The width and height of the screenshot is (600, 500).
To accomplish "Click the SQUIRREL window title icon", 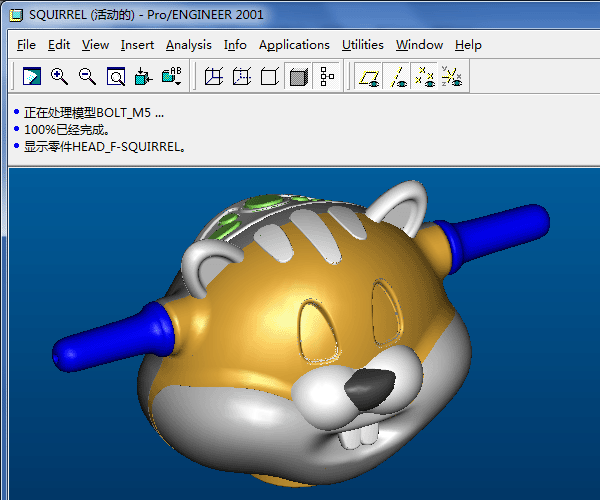I will coord(16,15).
